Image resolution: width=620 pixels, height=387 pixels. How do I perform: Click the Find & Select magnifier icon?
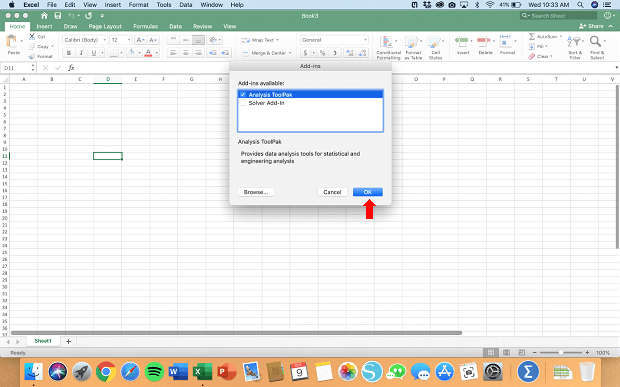(595, 41)
